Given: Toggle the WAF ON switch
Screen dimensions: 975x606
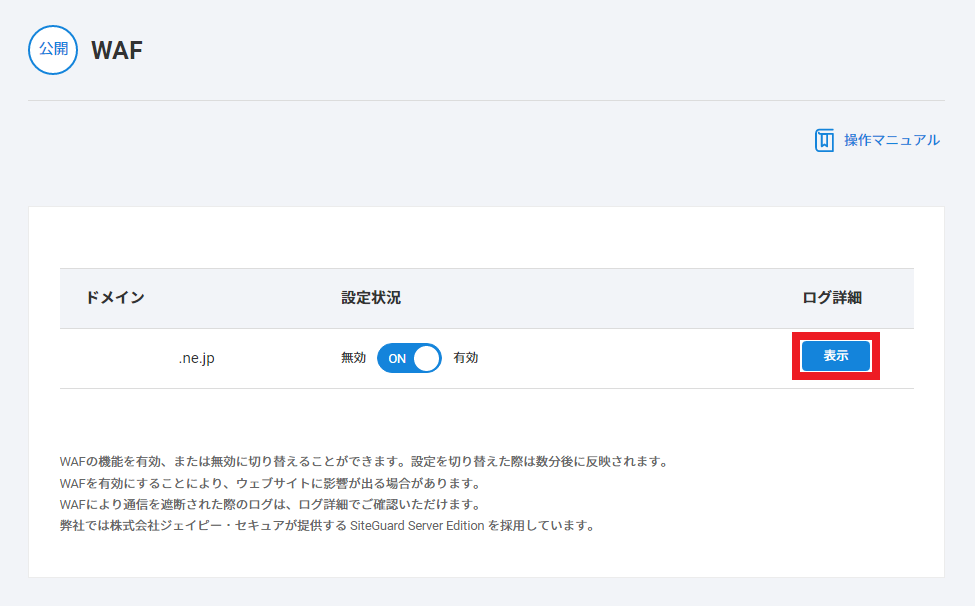Looking at the screenshot, I should [x=409, y=358].
